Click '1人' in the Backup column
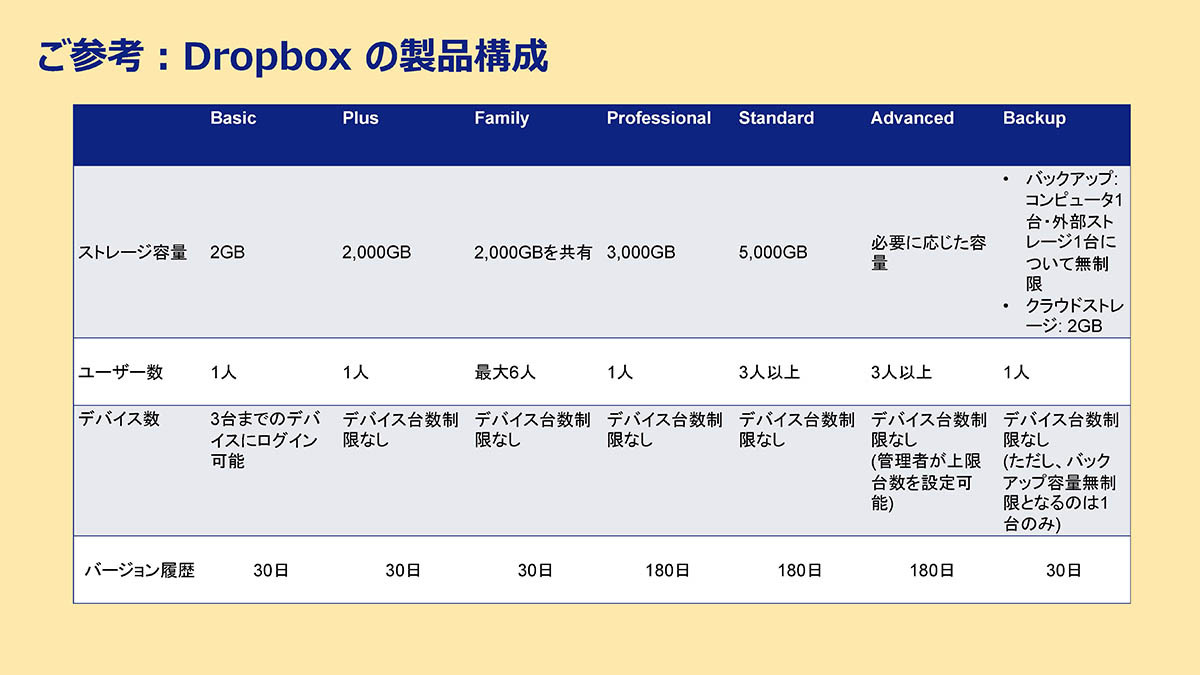 1016,372
